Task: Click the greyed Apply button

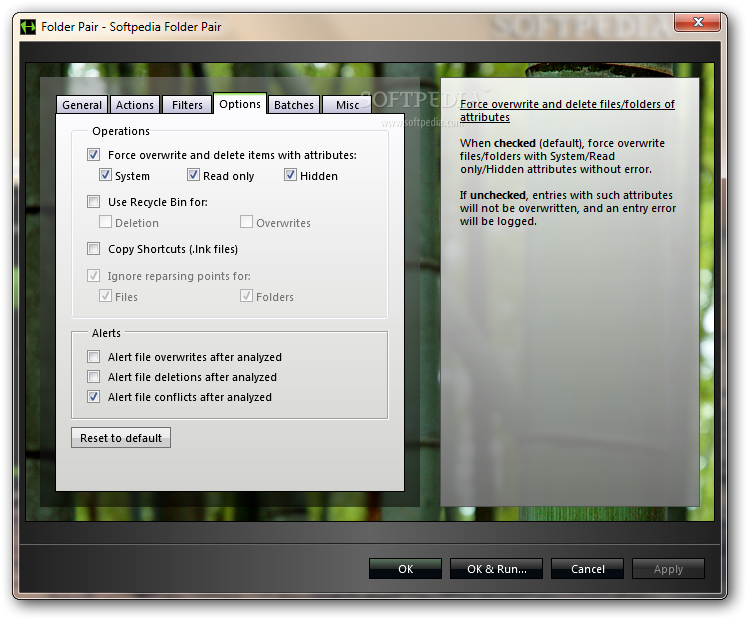Action: [x=668, y=568]
